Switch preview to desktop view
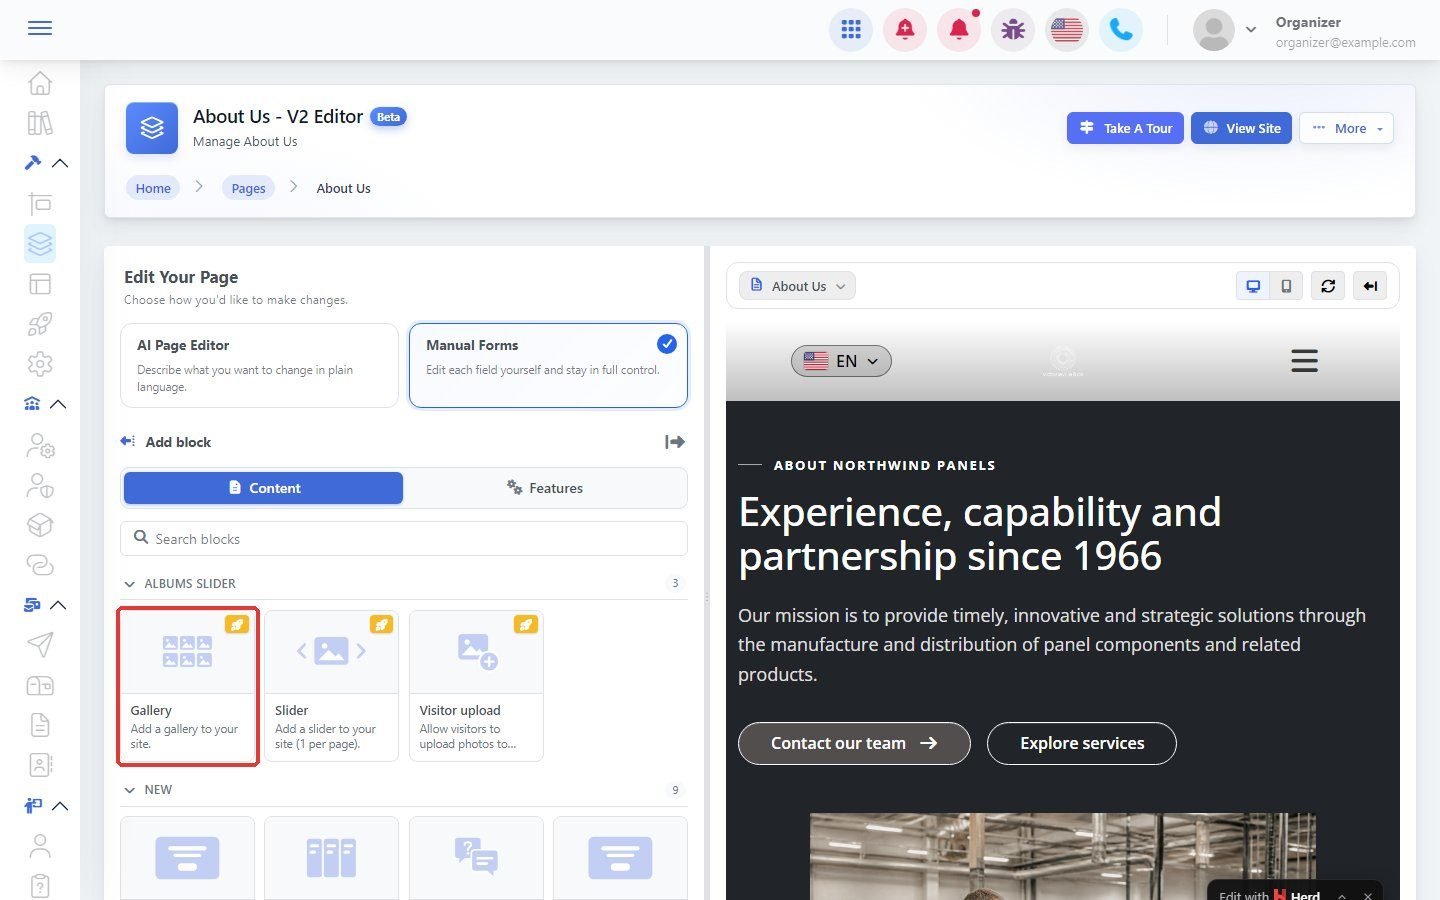1440x900 pixels. tap(1253, 286)
